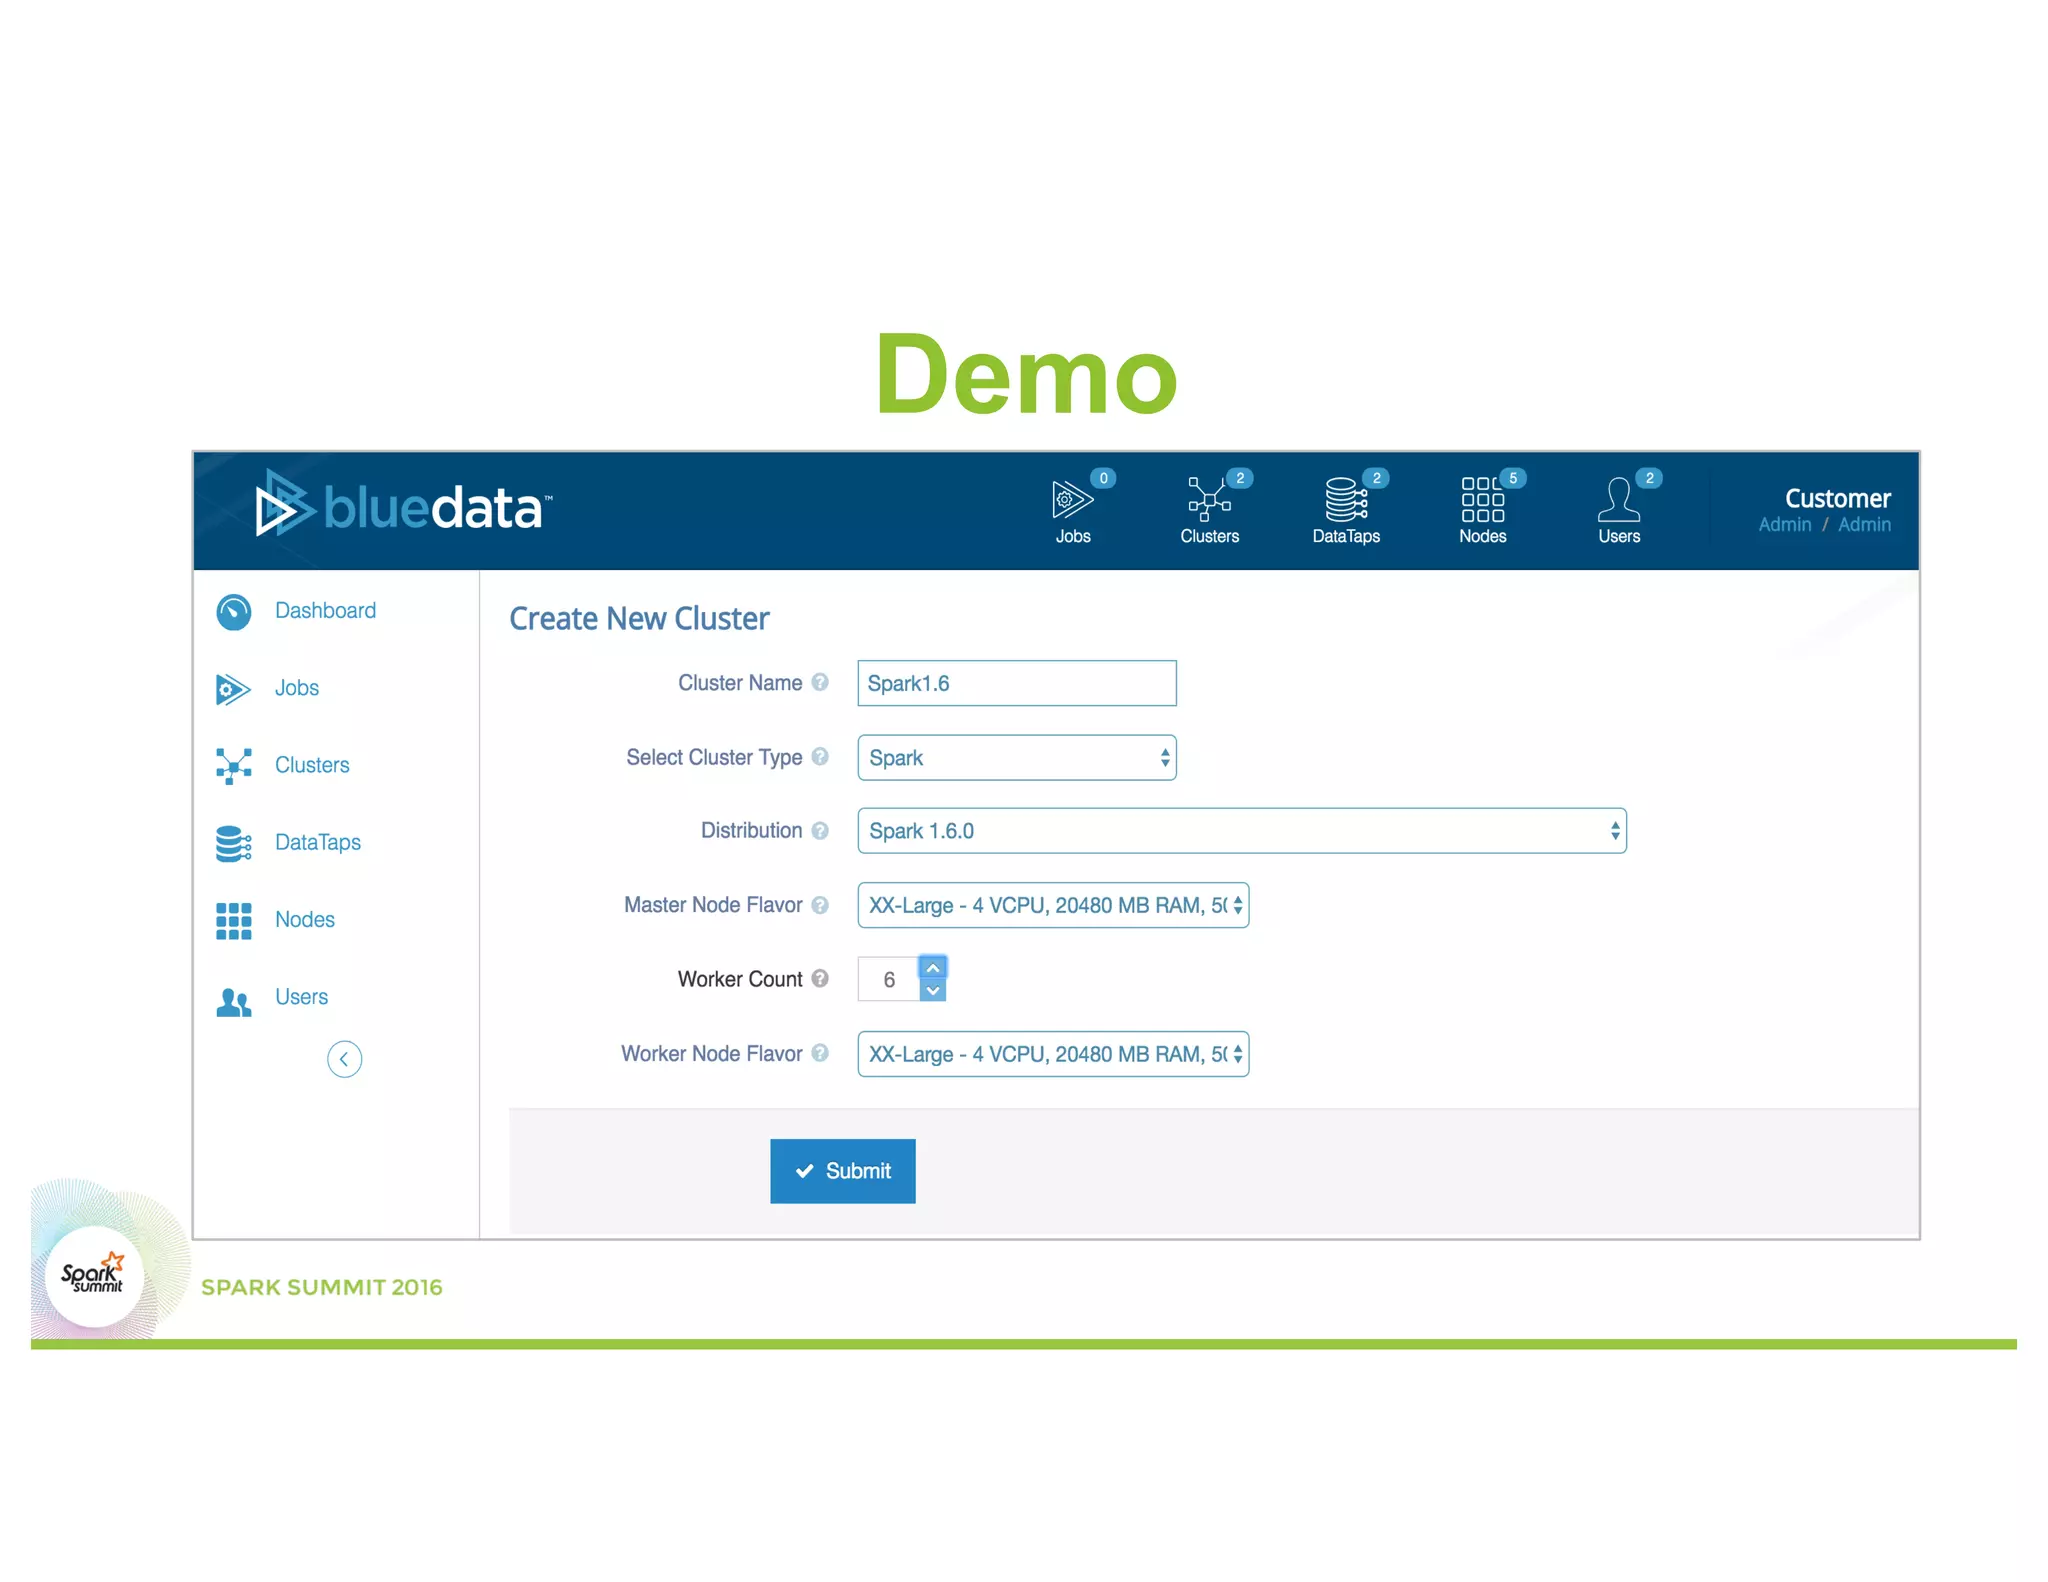Click the second Admin link under Customer
The image size is (2048, 1582).
pos(1864,524)
